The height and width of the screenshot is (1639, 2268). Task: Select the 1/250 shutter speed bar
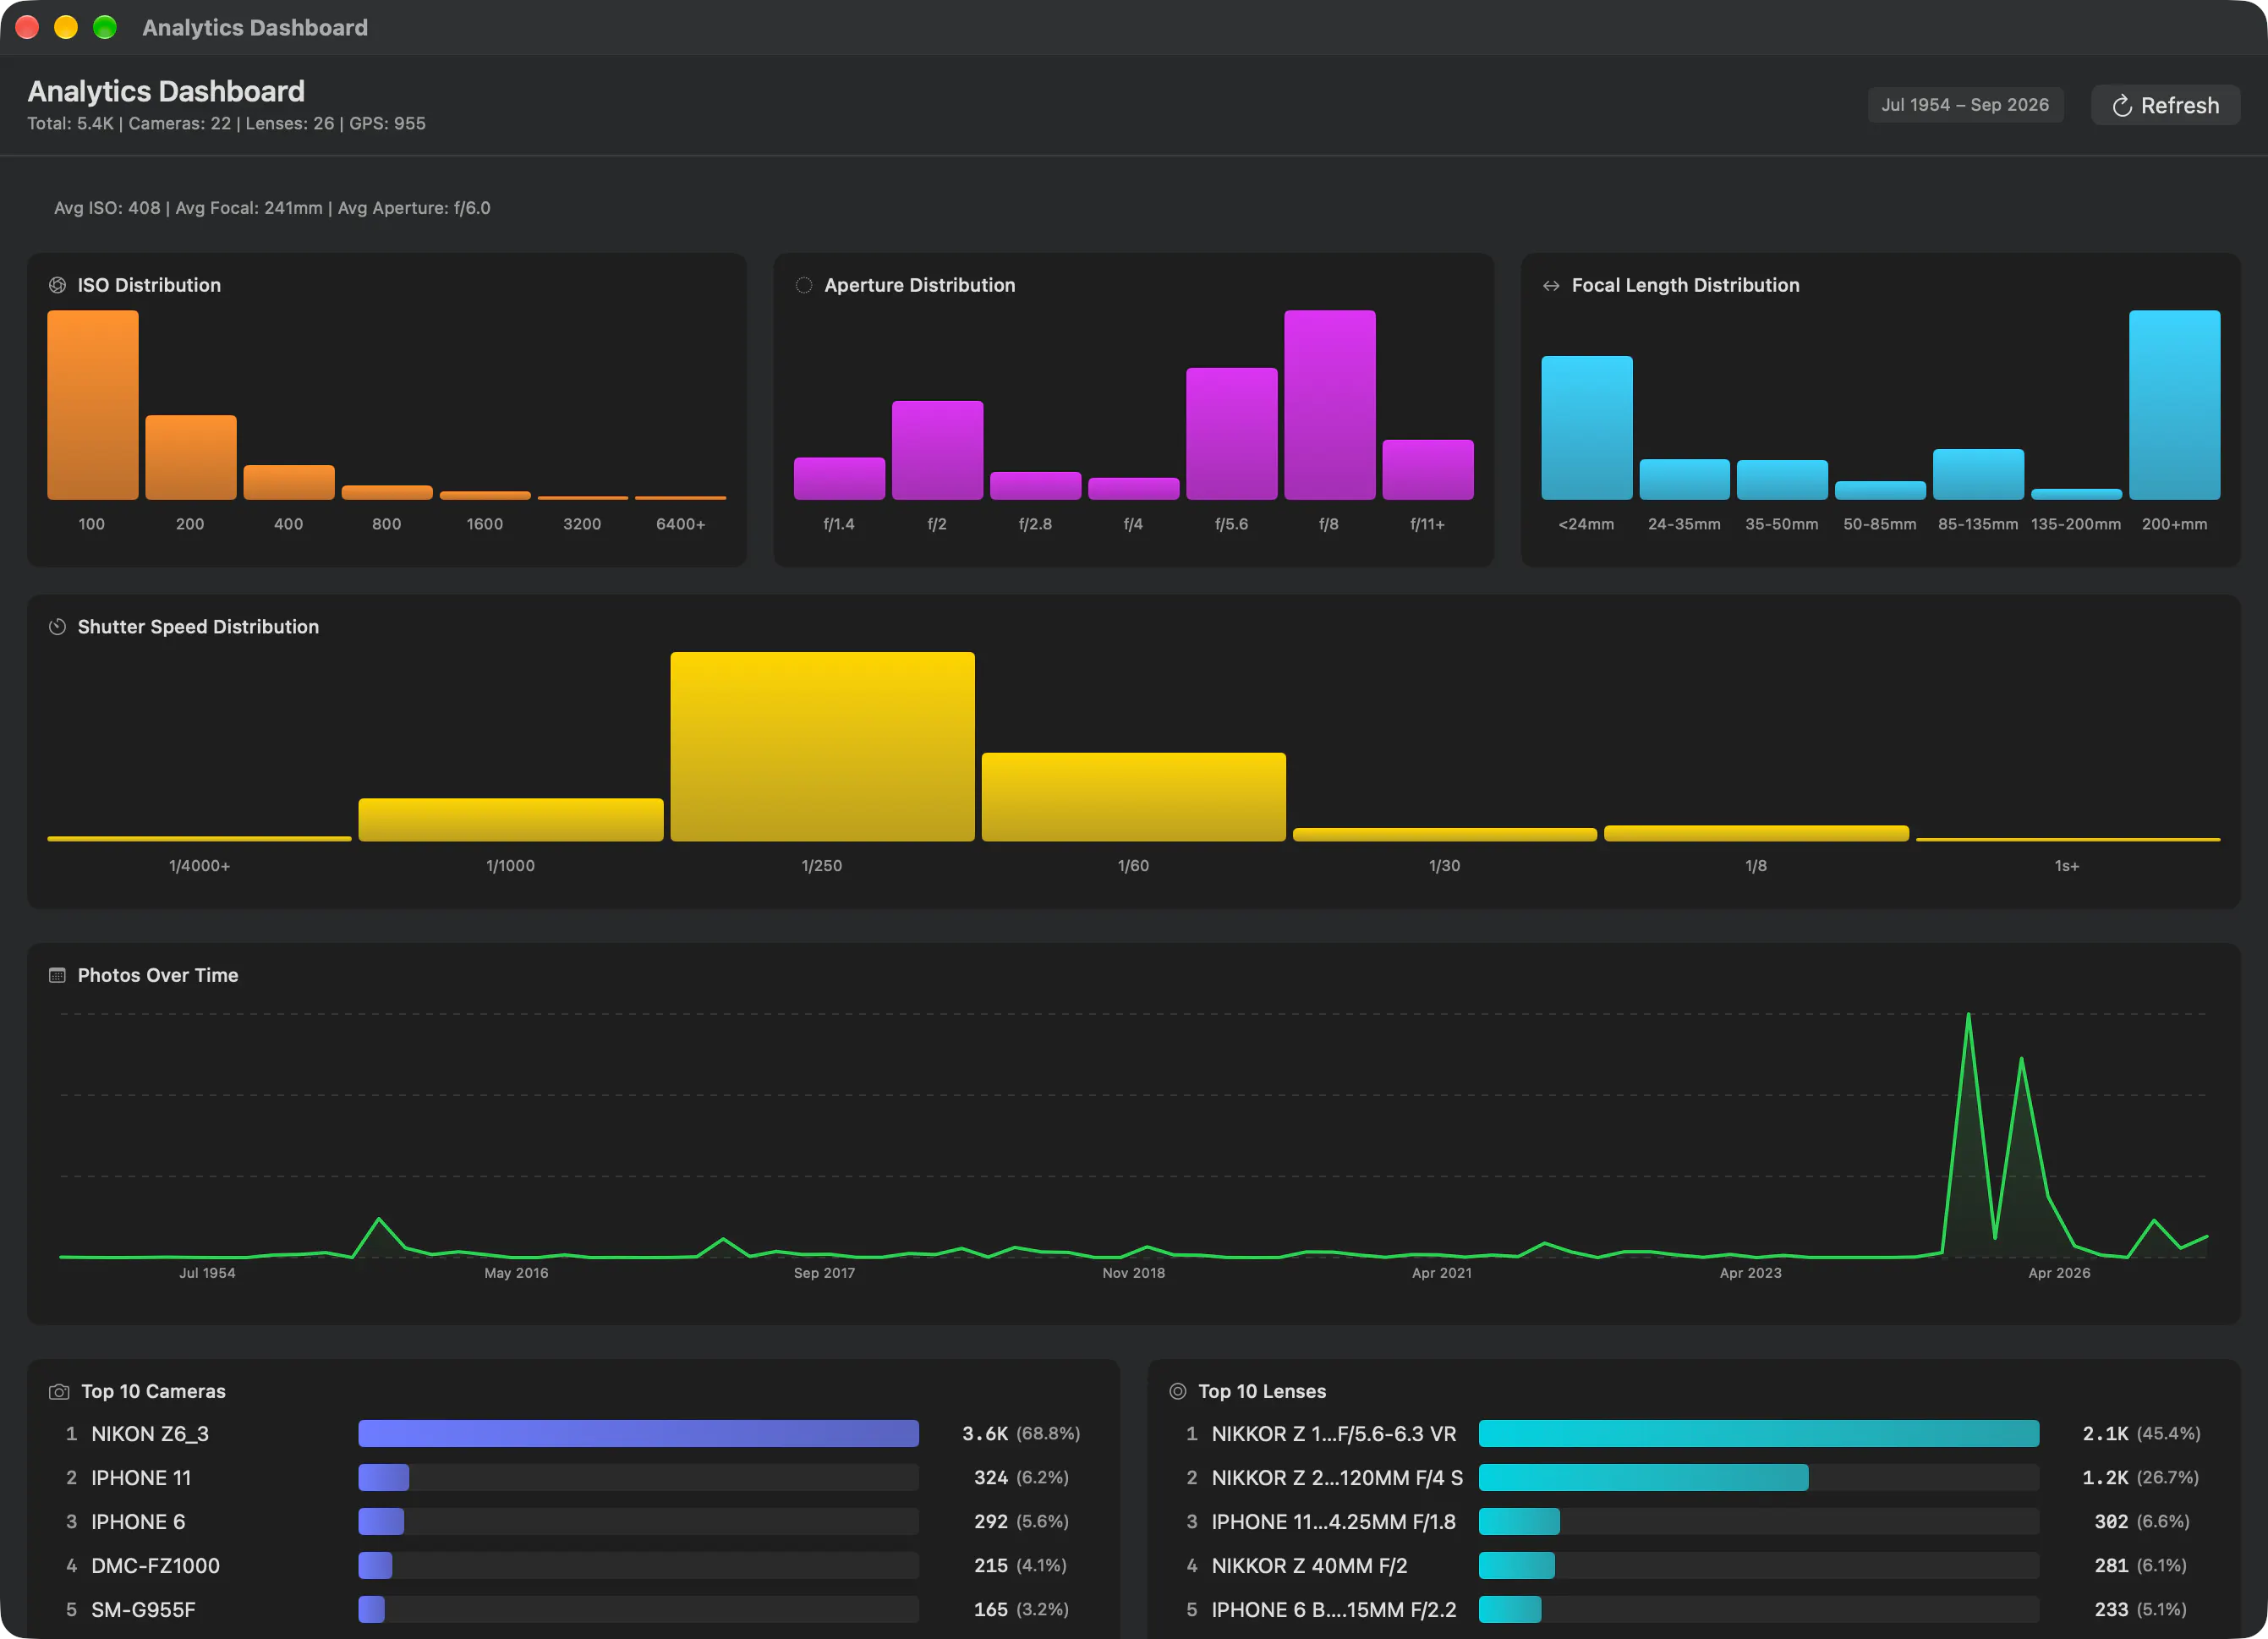[822, 746]
